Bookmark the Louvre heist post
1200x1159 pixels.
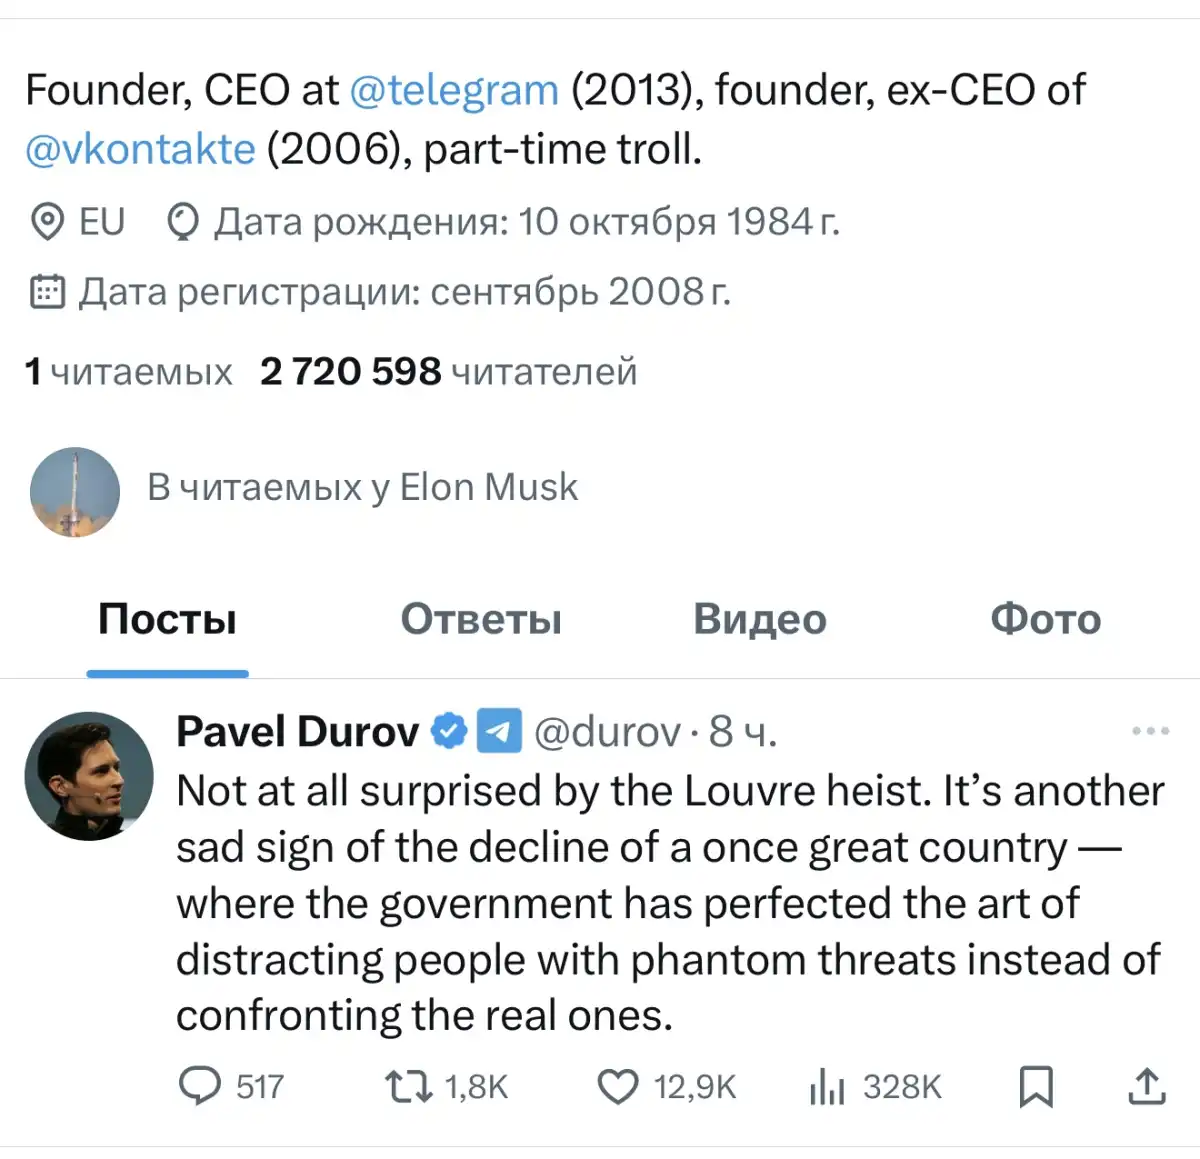[x=1036, y=1086]
